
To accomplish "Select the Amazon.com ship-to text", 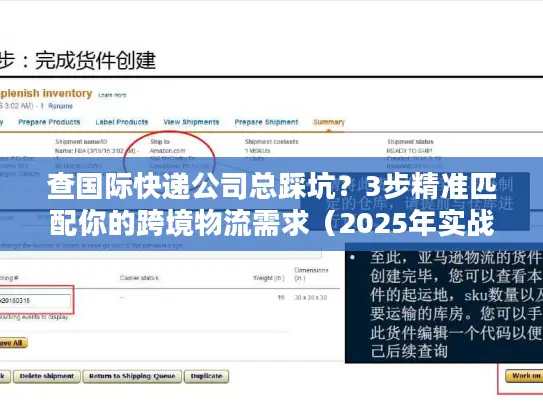I will point(168,151).
